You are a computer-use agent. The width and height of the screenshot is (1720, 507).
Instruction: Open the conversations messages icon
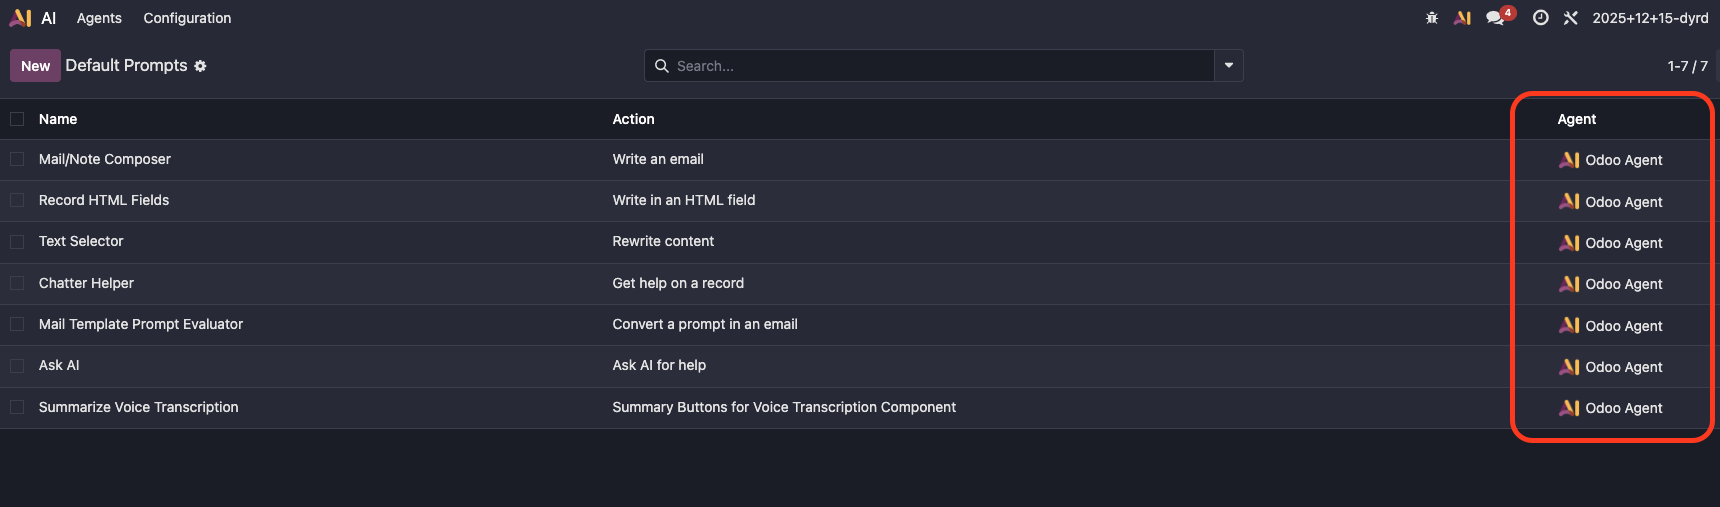(x=1496, y=18)
